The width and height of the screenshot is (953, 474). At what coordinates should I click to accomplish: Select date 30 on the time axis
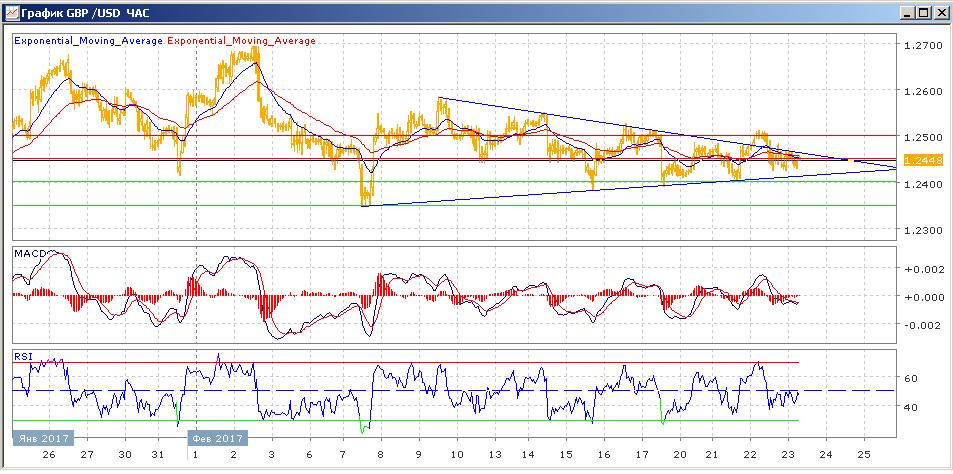(x=125, y=455)
